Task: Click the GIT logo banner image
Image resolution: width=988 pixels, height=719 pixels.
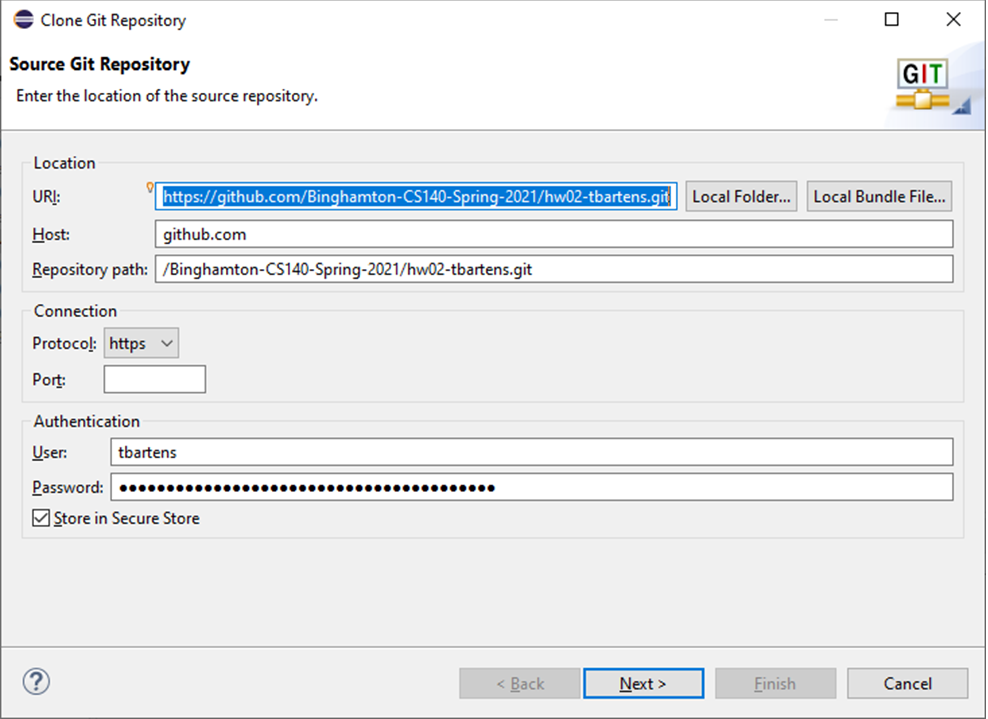Action: (927, 88)
